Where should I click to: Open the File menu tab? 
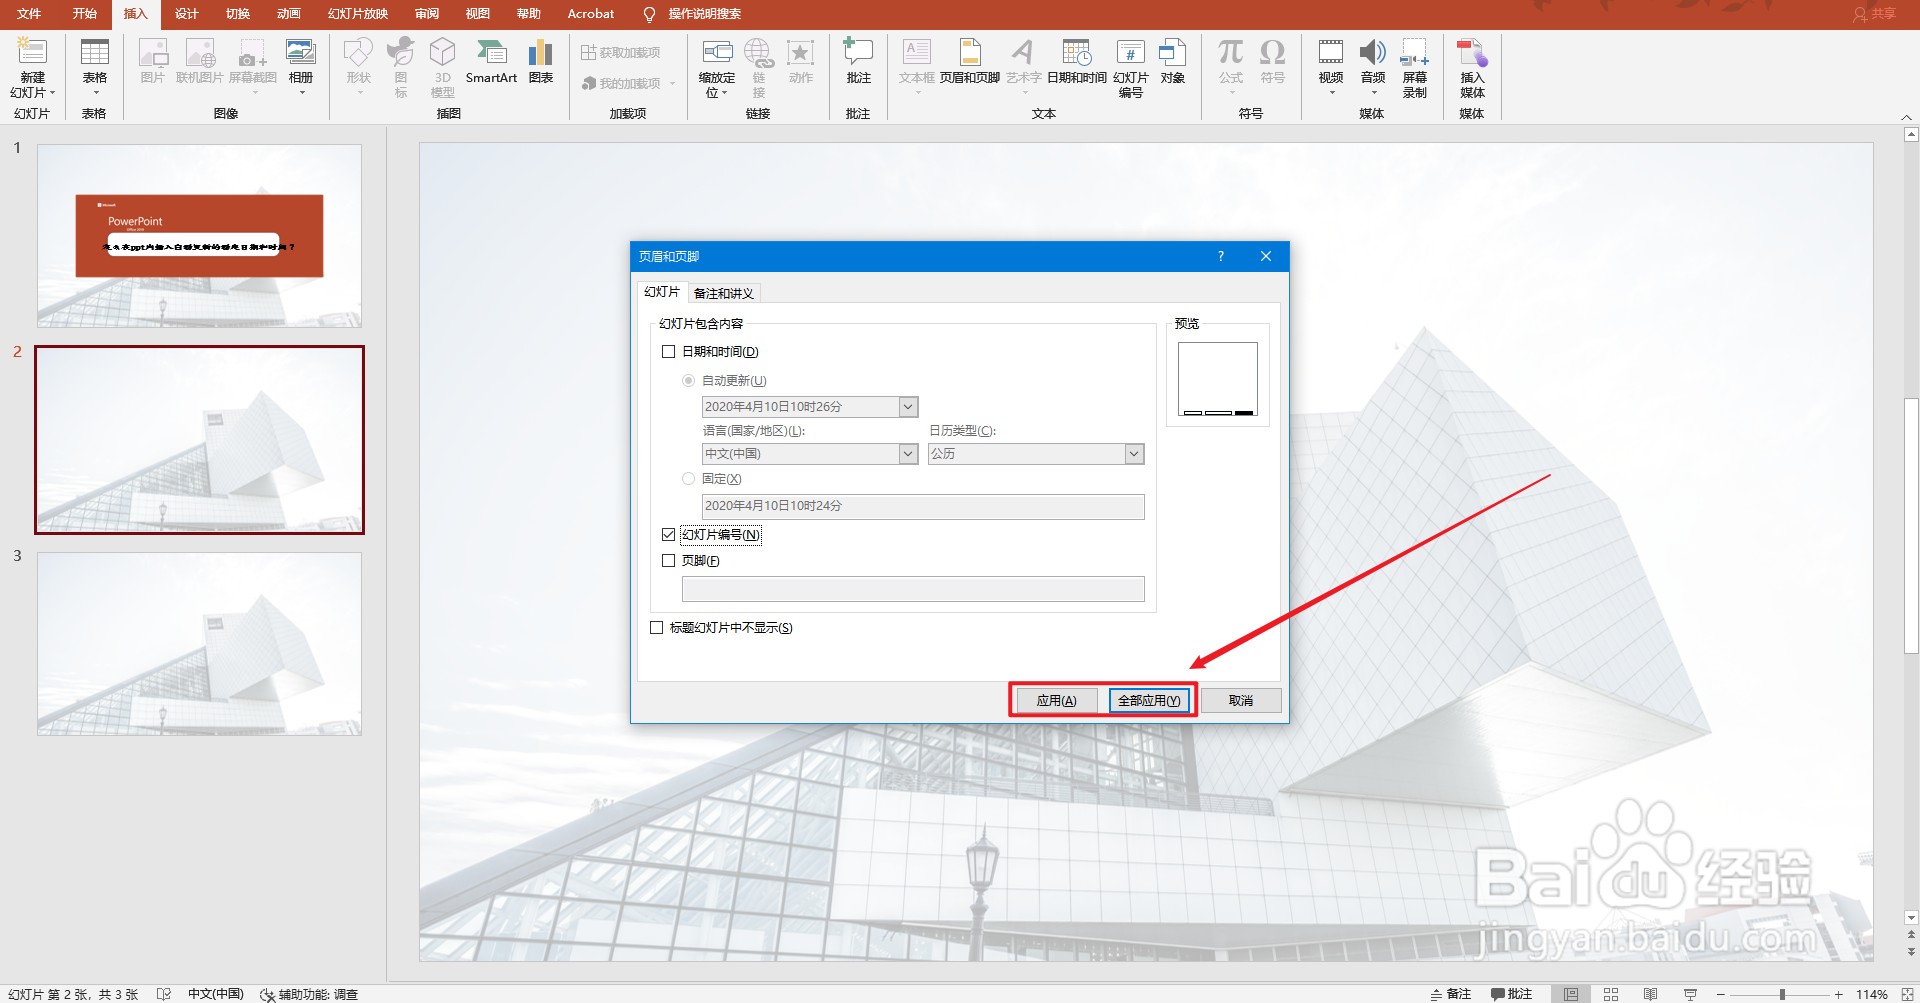(29, 14)
